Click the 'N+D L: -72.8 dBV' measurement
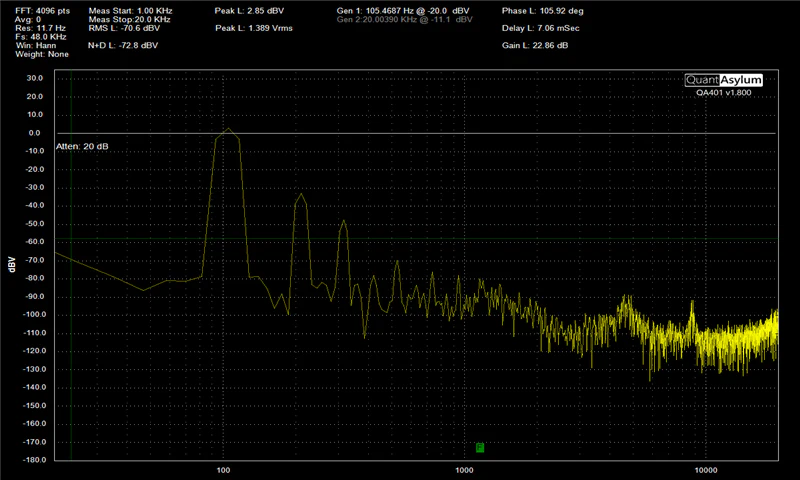 click(123, 45)
